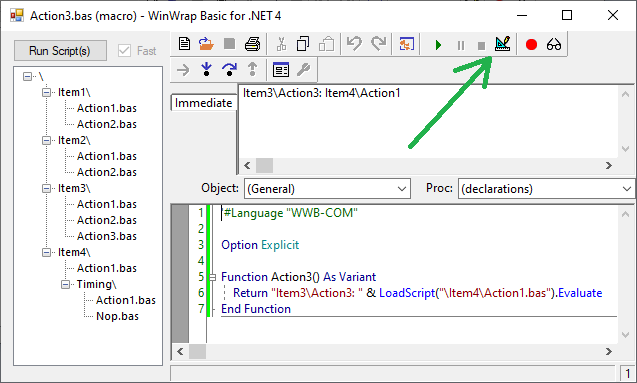Maximize the WinWrap Basic window
Viewport: 637px width, 383px height.
pyautogui.click(x=567, y=15)
